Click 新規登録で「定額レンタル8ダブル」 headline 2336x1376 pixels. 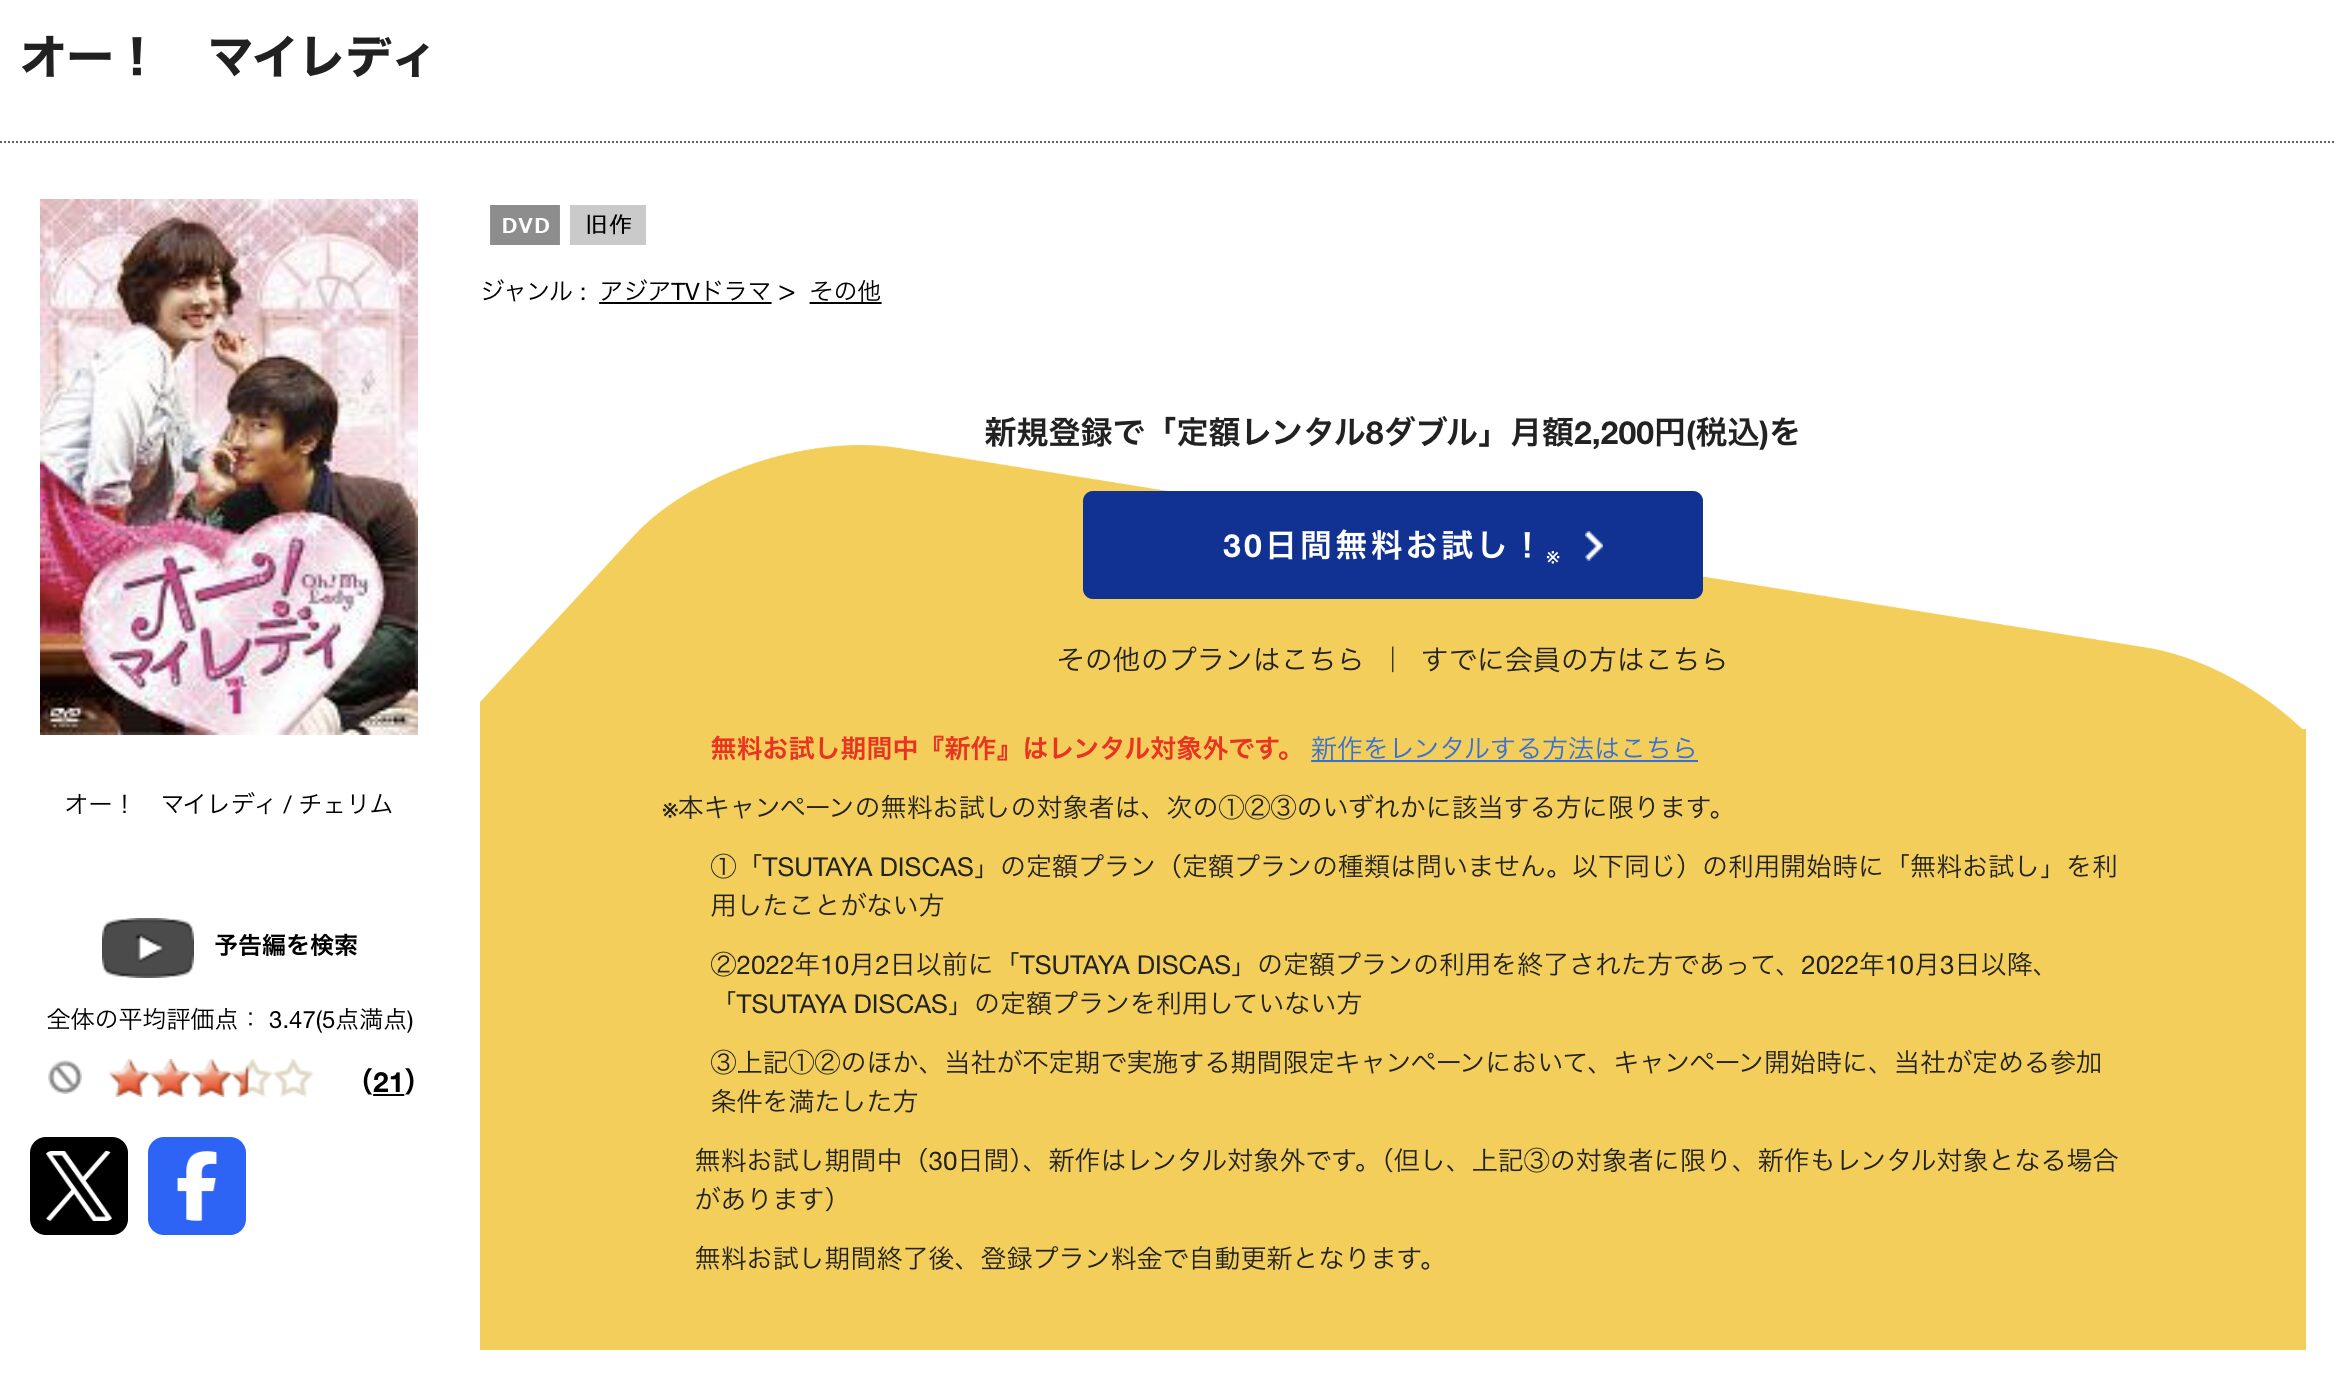point(1392,432)
